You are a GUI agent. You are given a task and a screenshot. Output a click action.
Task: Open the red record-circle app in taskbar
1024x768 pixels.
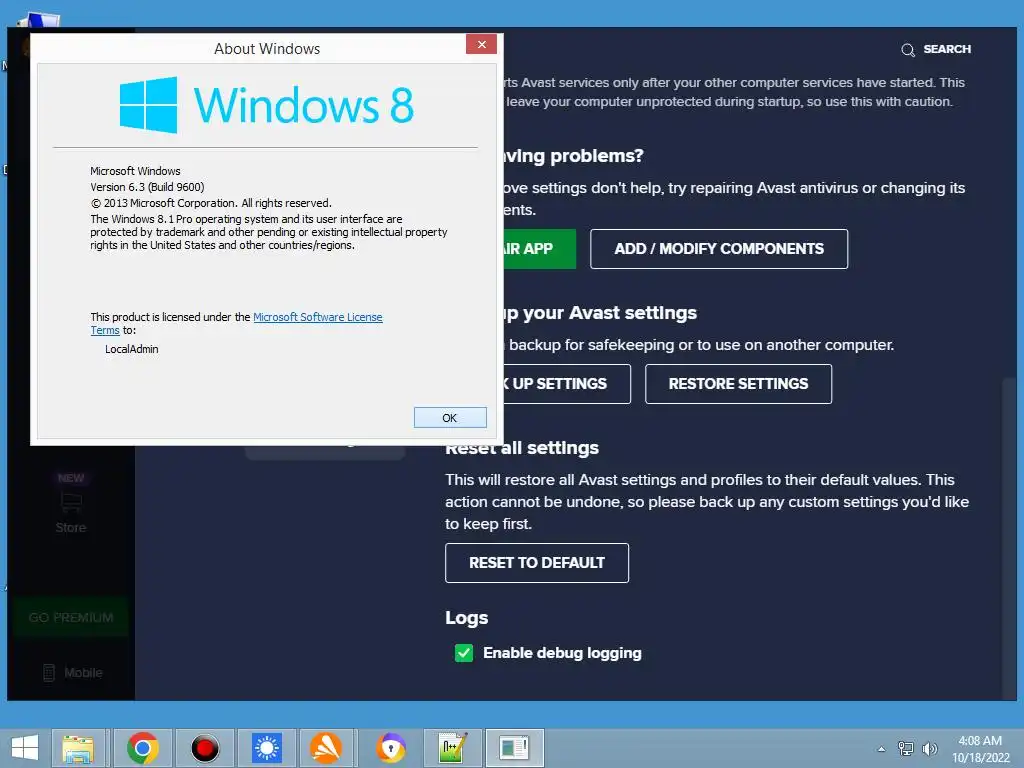205,748
